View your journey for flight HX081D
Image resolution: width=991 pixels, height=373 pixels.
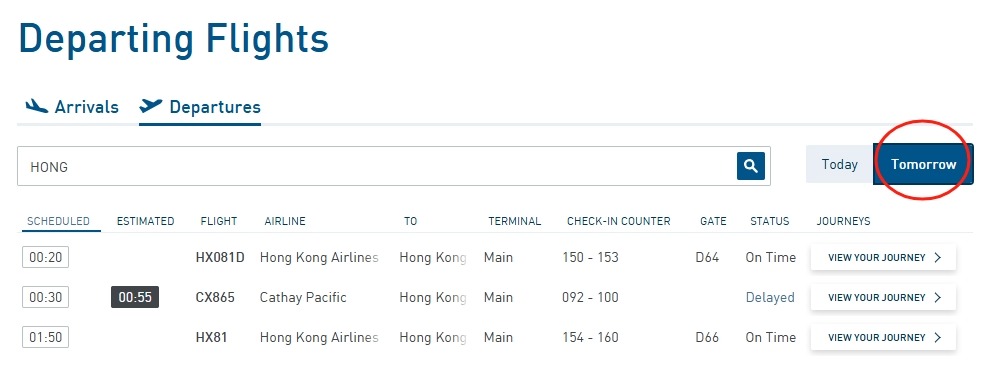[884, 257]
